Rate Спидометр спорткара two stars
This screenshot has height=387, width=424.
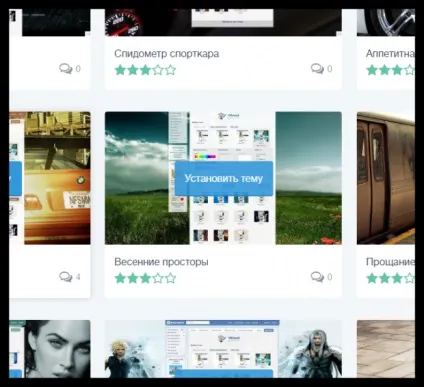pos(133,70)
